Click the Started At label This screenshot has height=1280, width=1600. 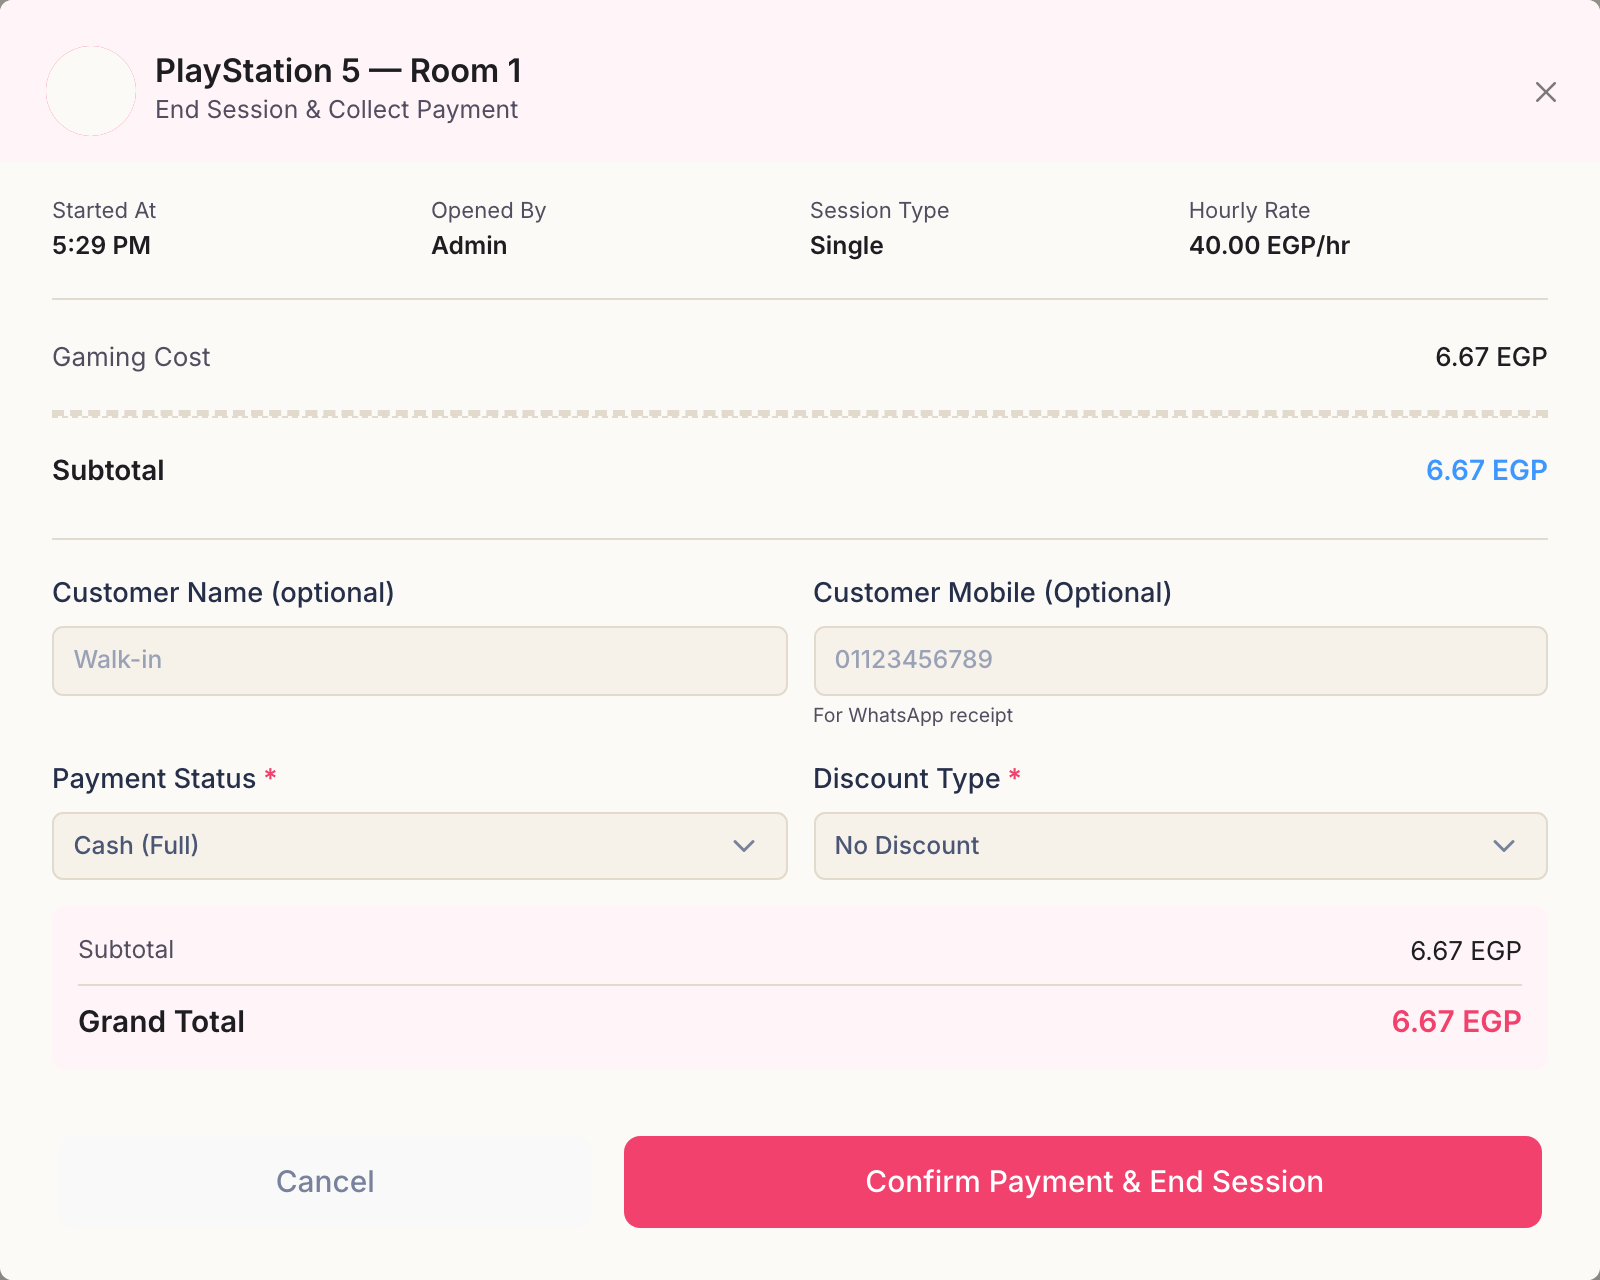tap(104, 211)
